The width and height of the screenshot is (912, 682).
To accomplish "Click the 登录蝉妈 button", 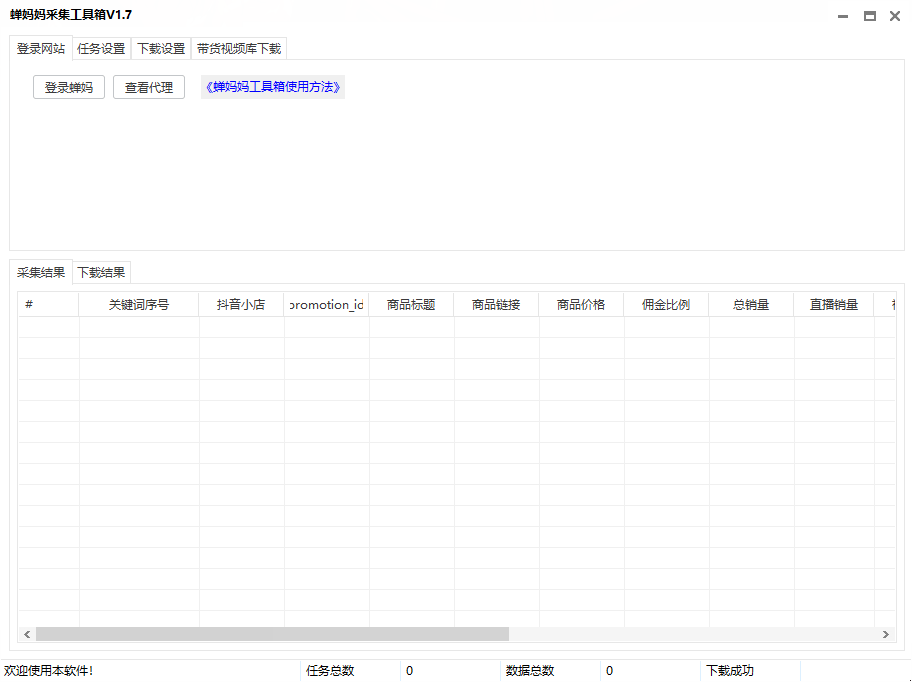I will coord(69,88).
